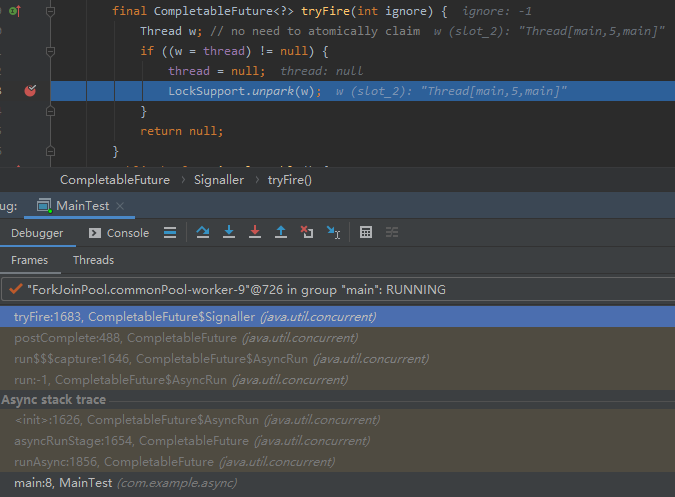
Task: Click the Show Execution Point icon
Action: click(x=170, y=233)
